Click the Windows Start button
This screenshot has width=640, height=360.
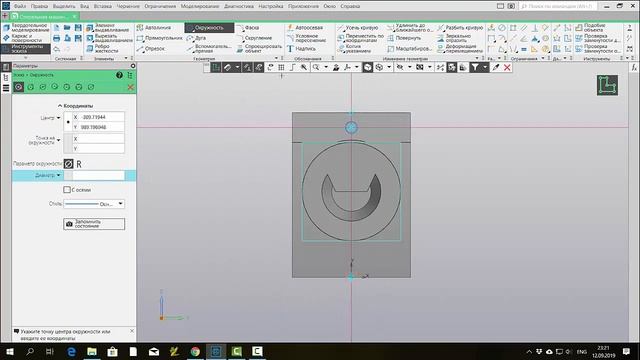pyautogui.click(x=9, y=351)
